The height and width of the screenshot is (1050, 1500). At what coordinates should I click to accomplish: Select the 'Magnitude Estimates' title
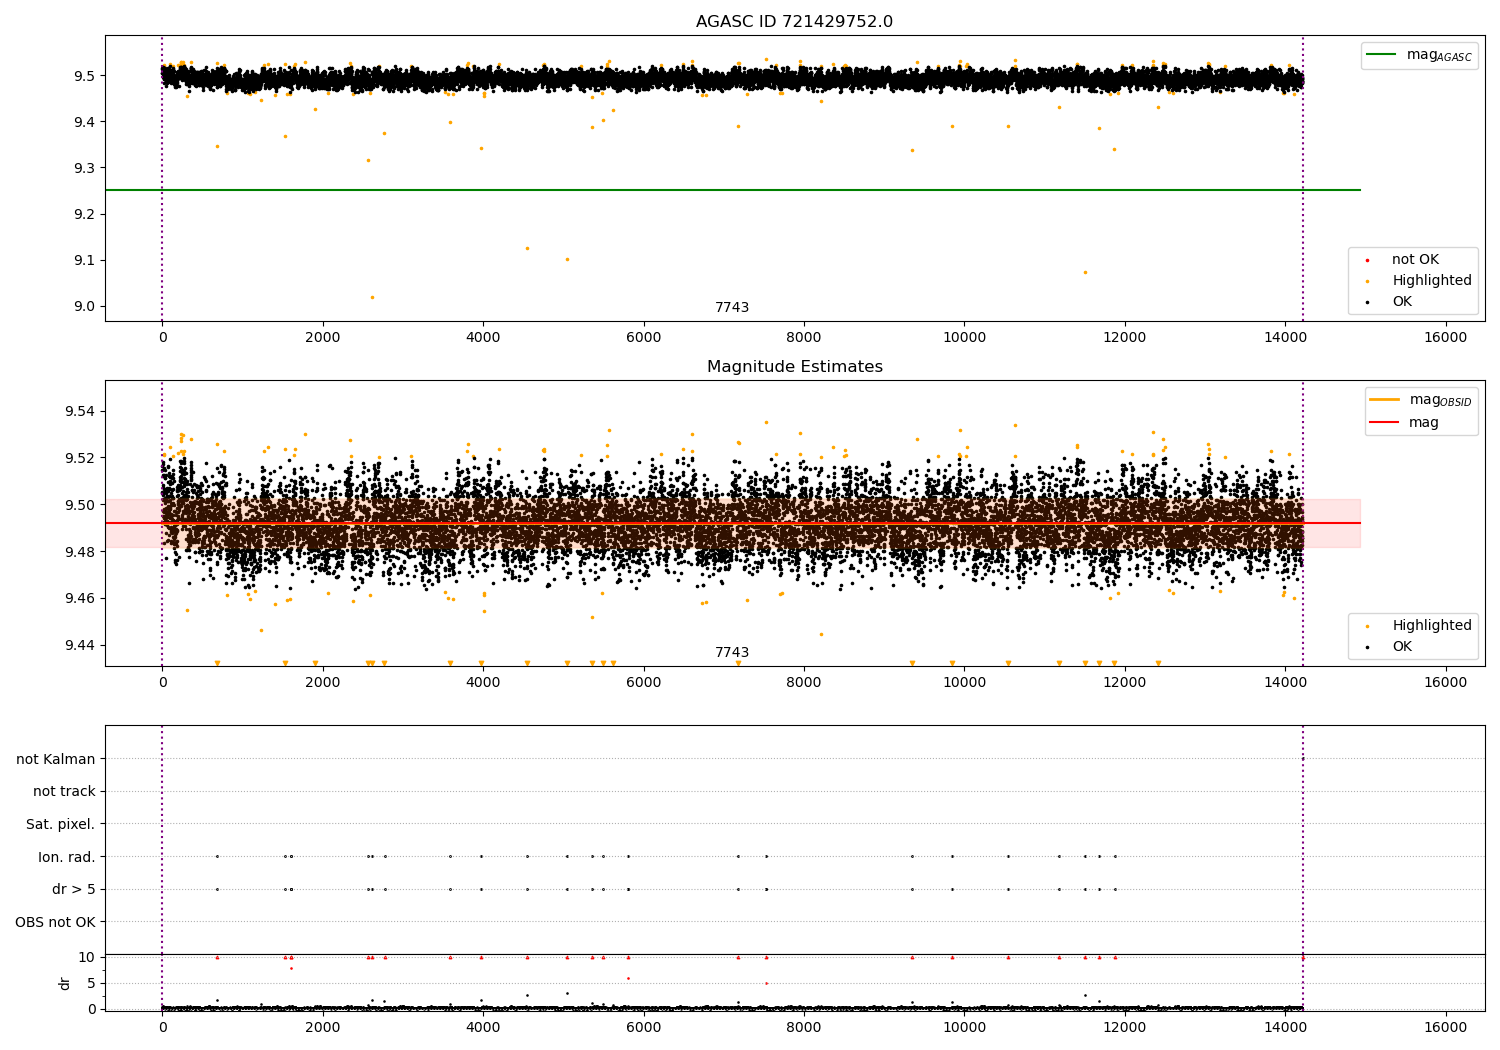[794, 367]
